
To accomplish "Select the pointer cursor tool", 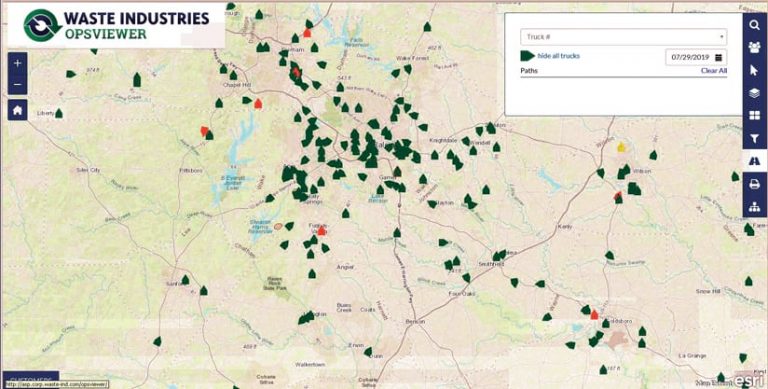I will pyautogui.click(x=754, y=71).
